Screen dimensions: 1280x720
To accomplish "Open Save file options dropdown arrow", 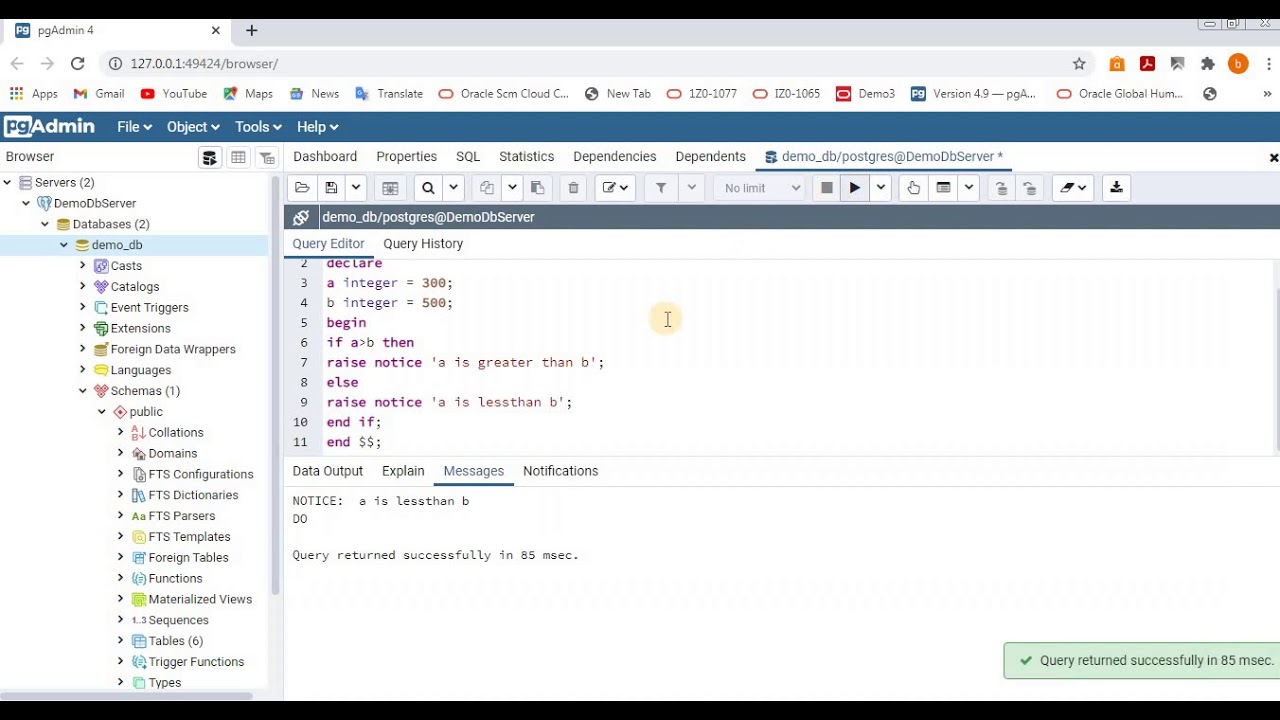I will pos(355,188).
